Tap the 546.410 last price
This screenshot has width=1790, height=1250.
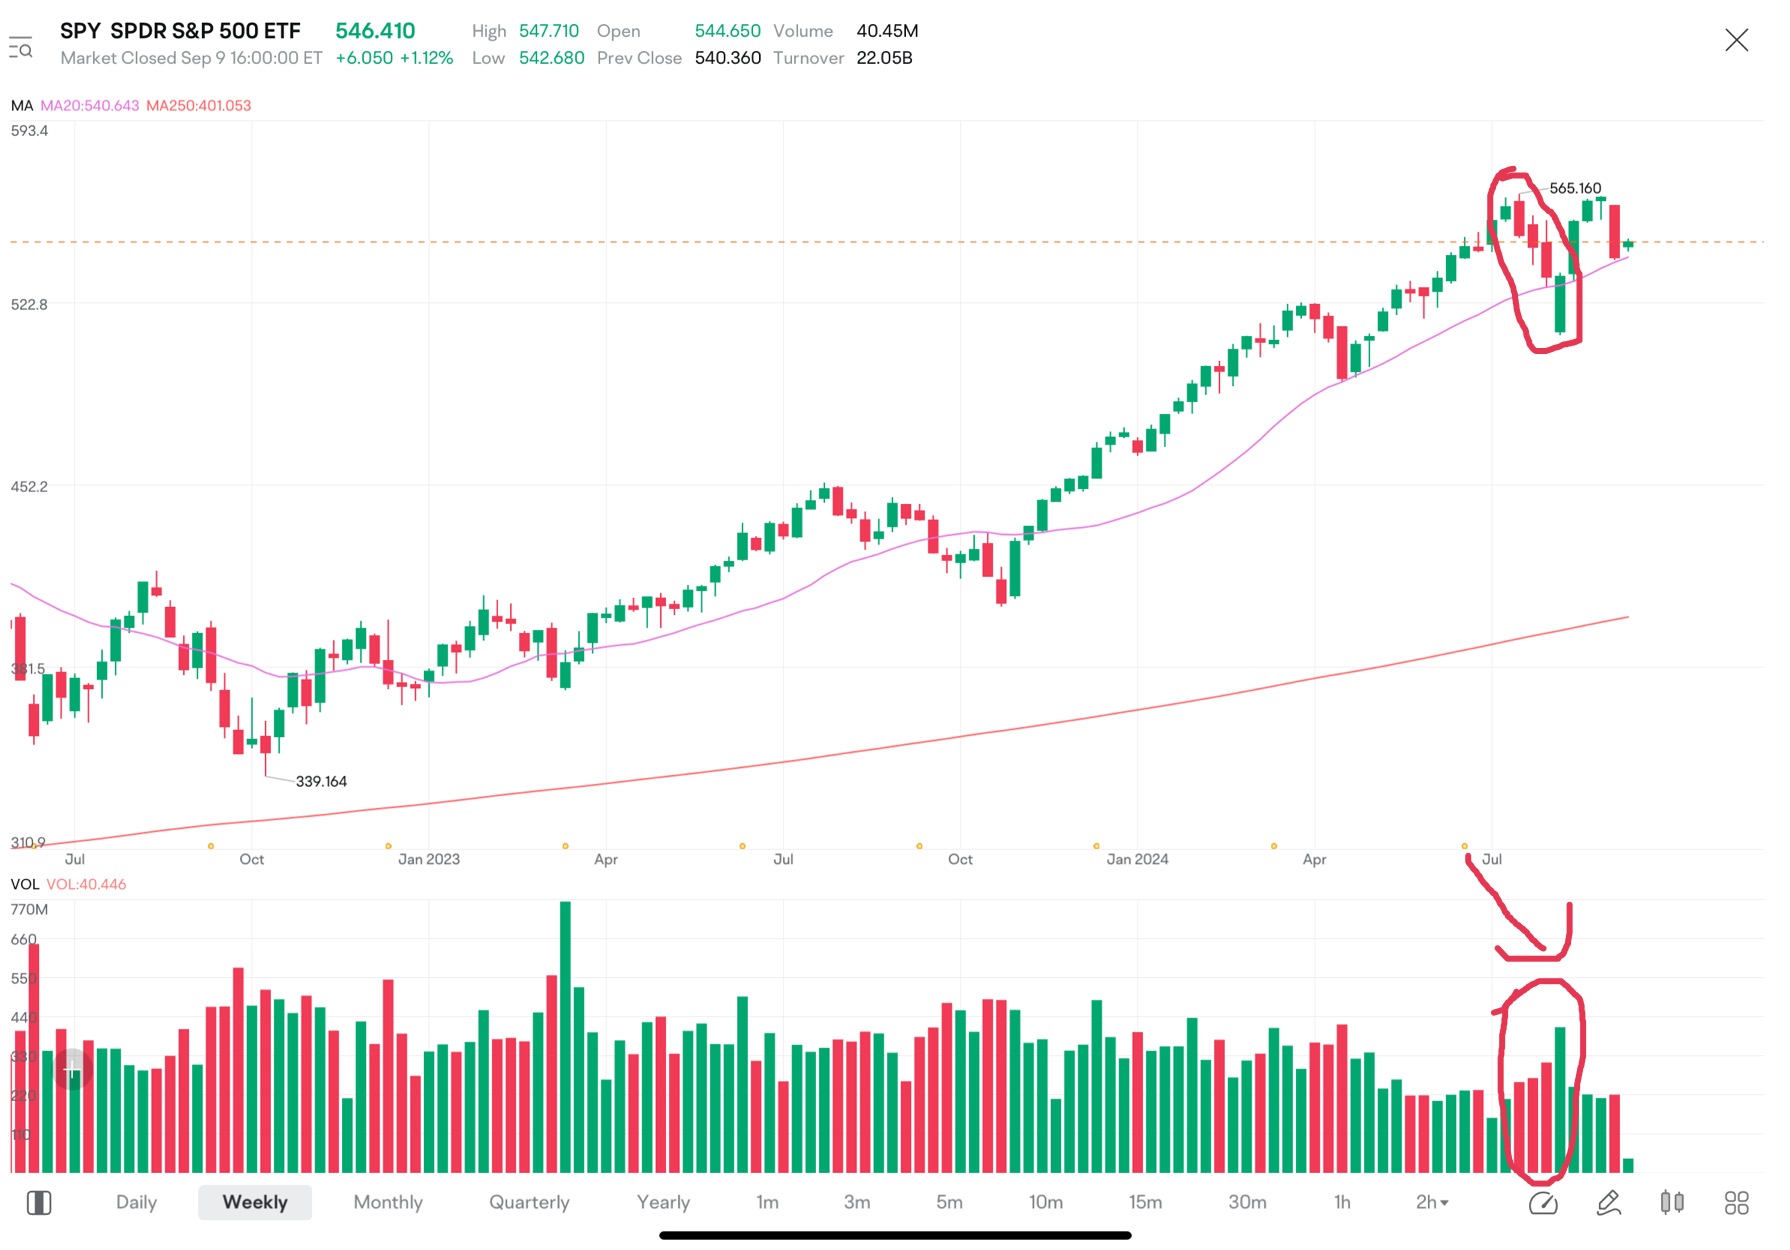coord(375,31)
